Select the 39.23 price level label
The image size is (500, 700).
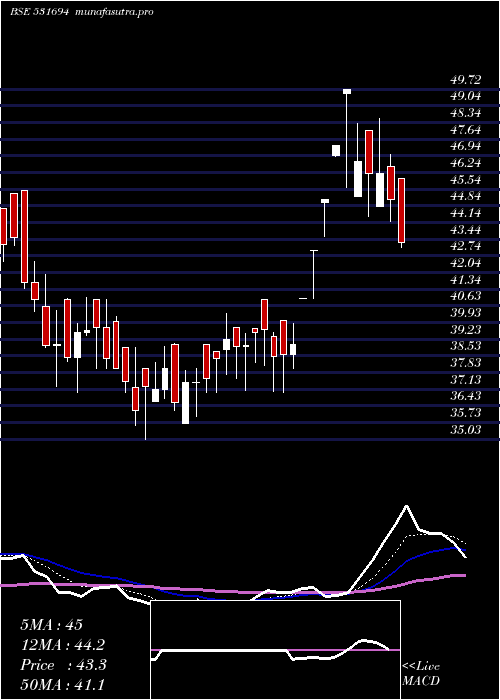466,330
